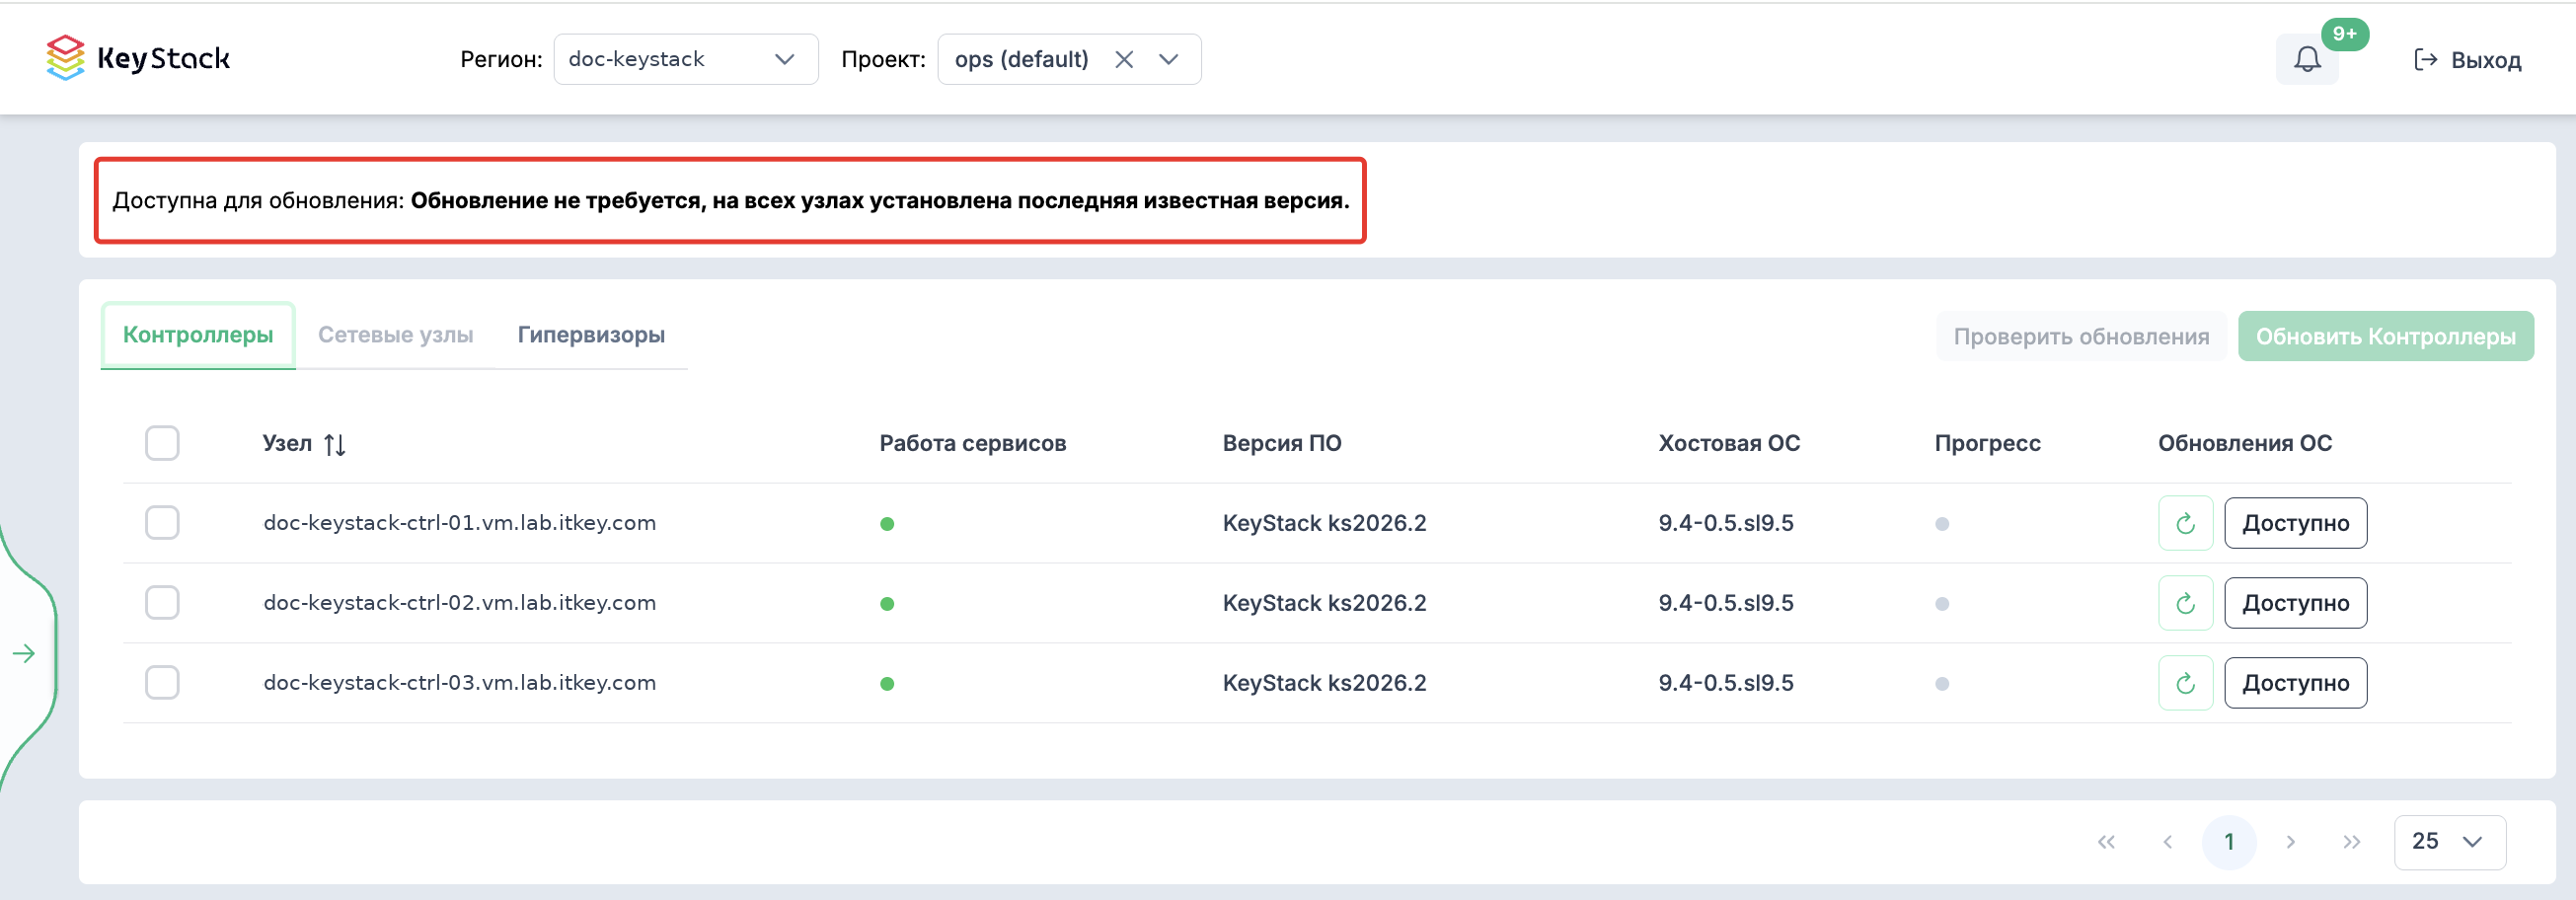Expand the sidebar with the arrow
The height and width of the screenshot is (900, 2576).
(x=24, y=654)
